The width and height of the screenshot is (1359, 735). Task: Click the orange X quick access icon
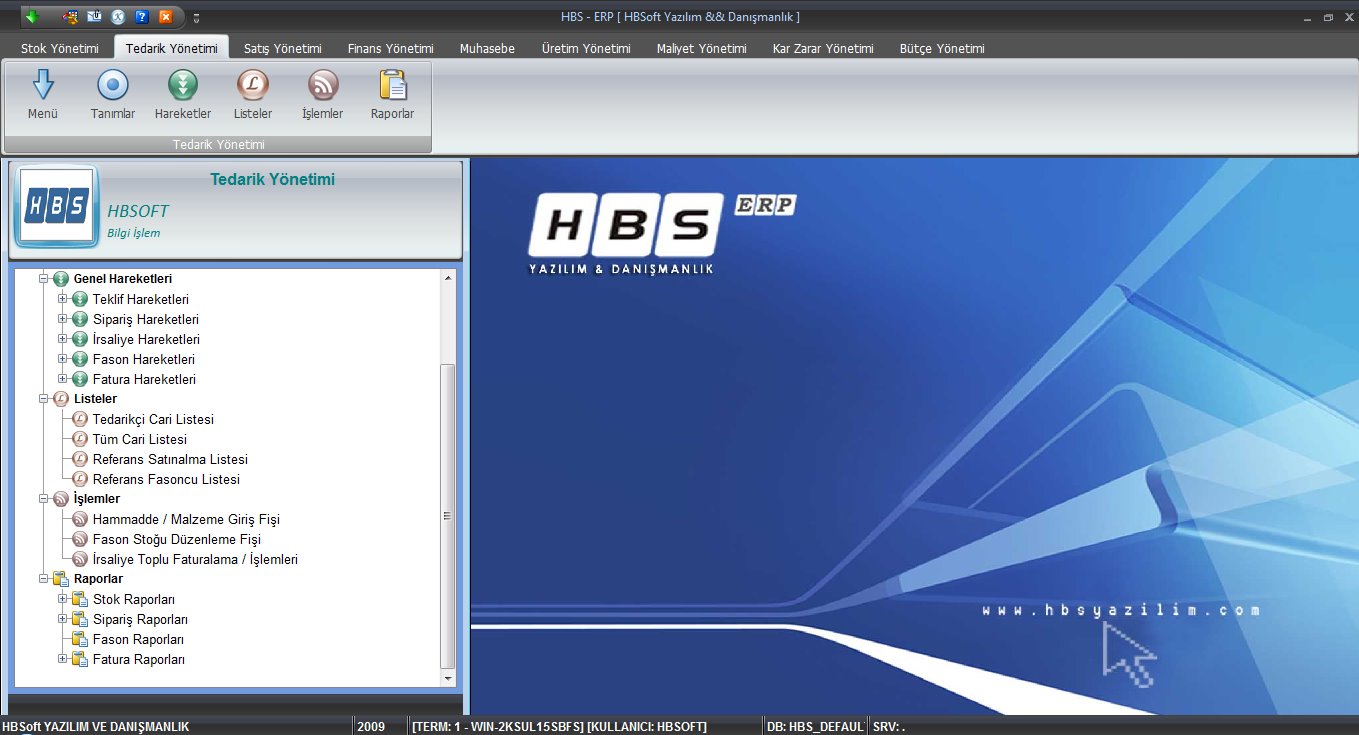point(166,17)
